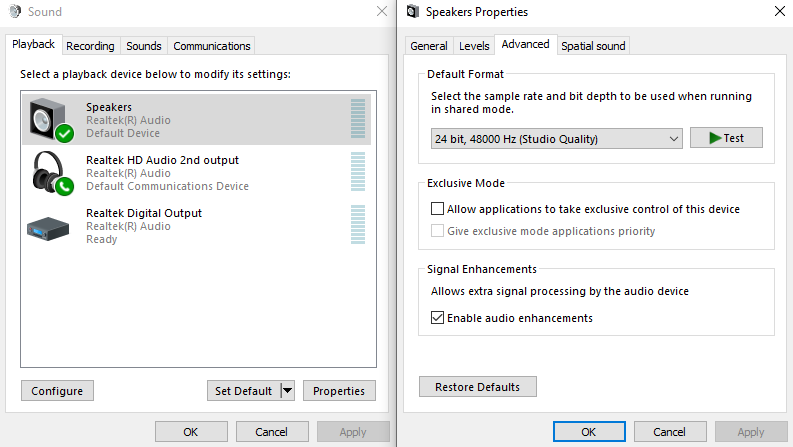The height and width of the screenshot is (447, 793).
Task: Select Realtek HD Audio 2nd output in list
Action: coord(162,173)
